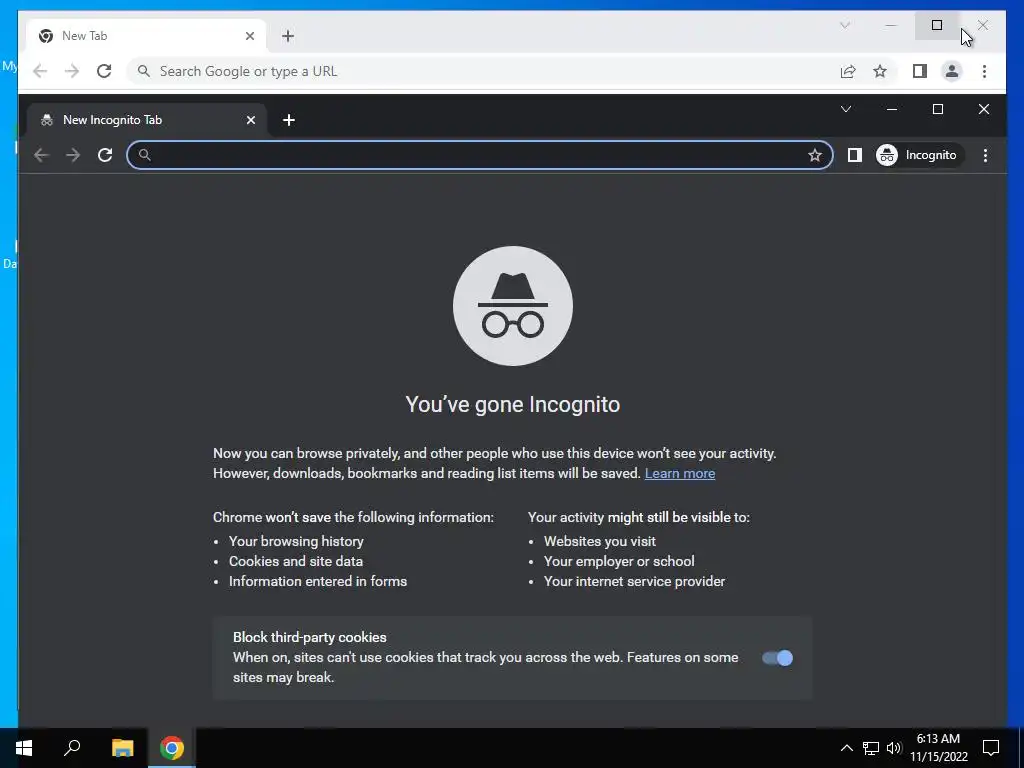
Task: Click 'Your employer or school' bullet
Action: 619,562
